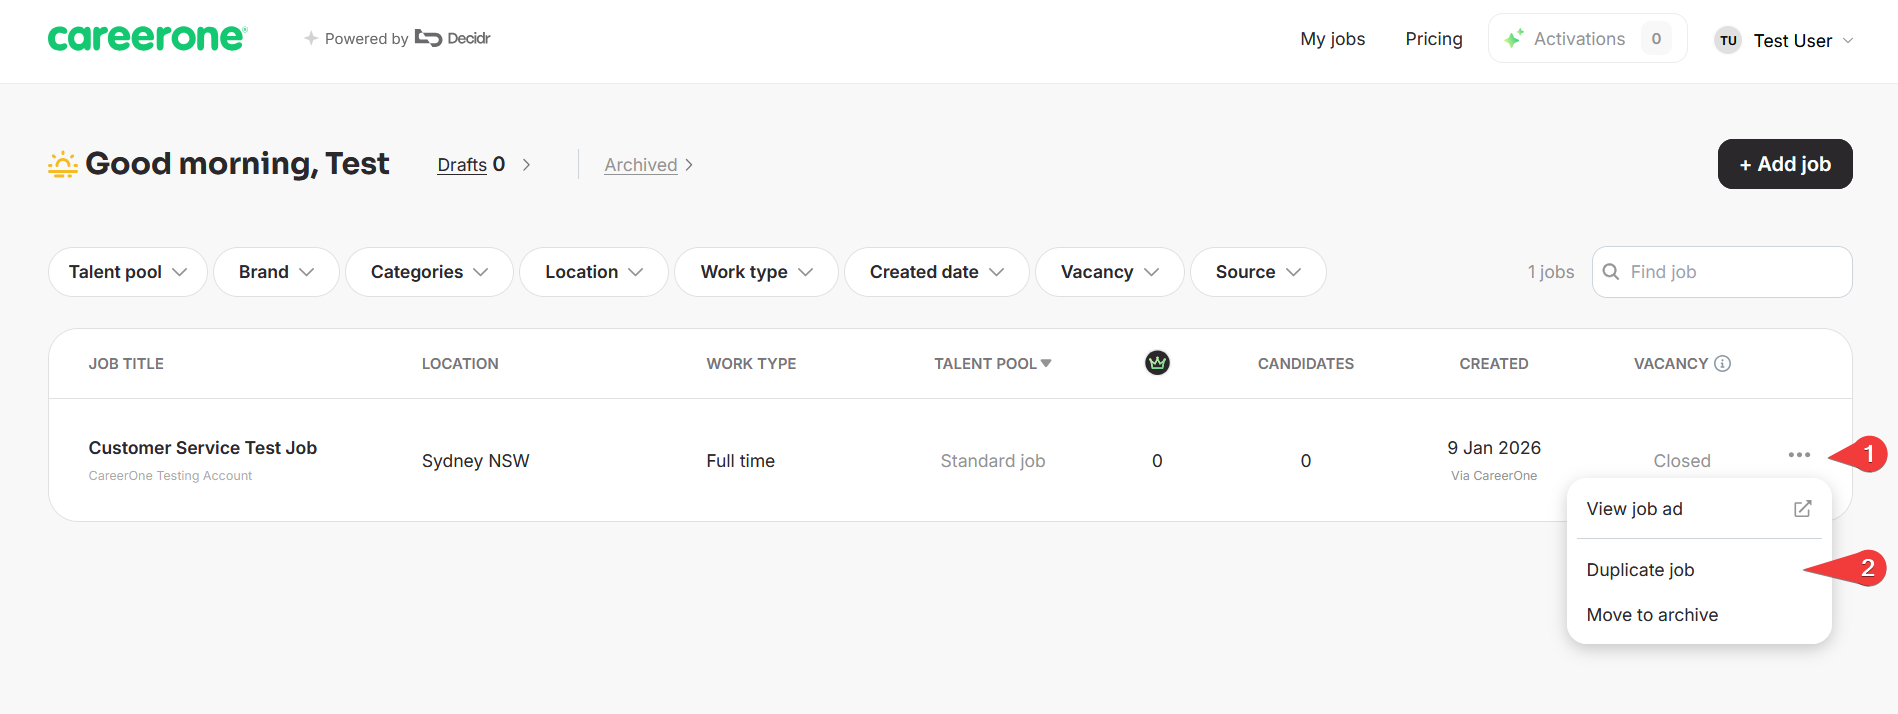Click the external link icon beside View job ad

pyautogui.click(x=1802, y=509)
